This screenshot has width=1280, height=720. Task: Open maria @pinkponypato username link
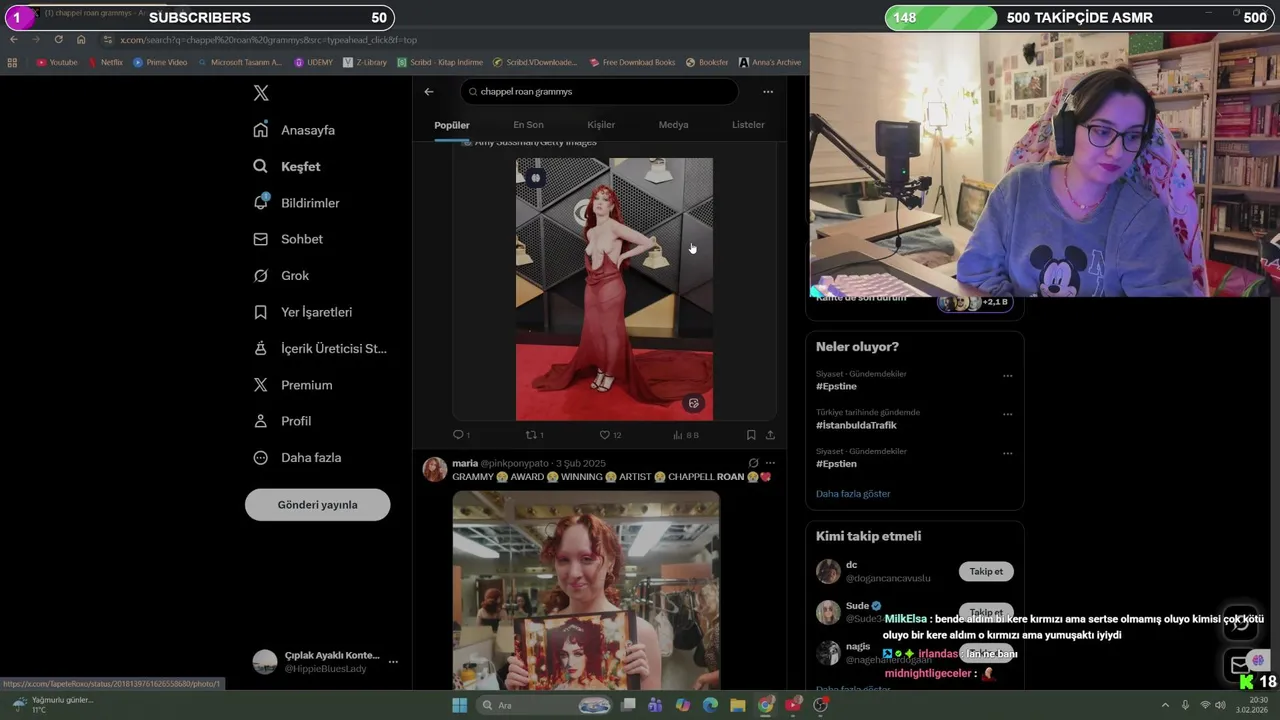pyautogui.click(x=515, y=464)
